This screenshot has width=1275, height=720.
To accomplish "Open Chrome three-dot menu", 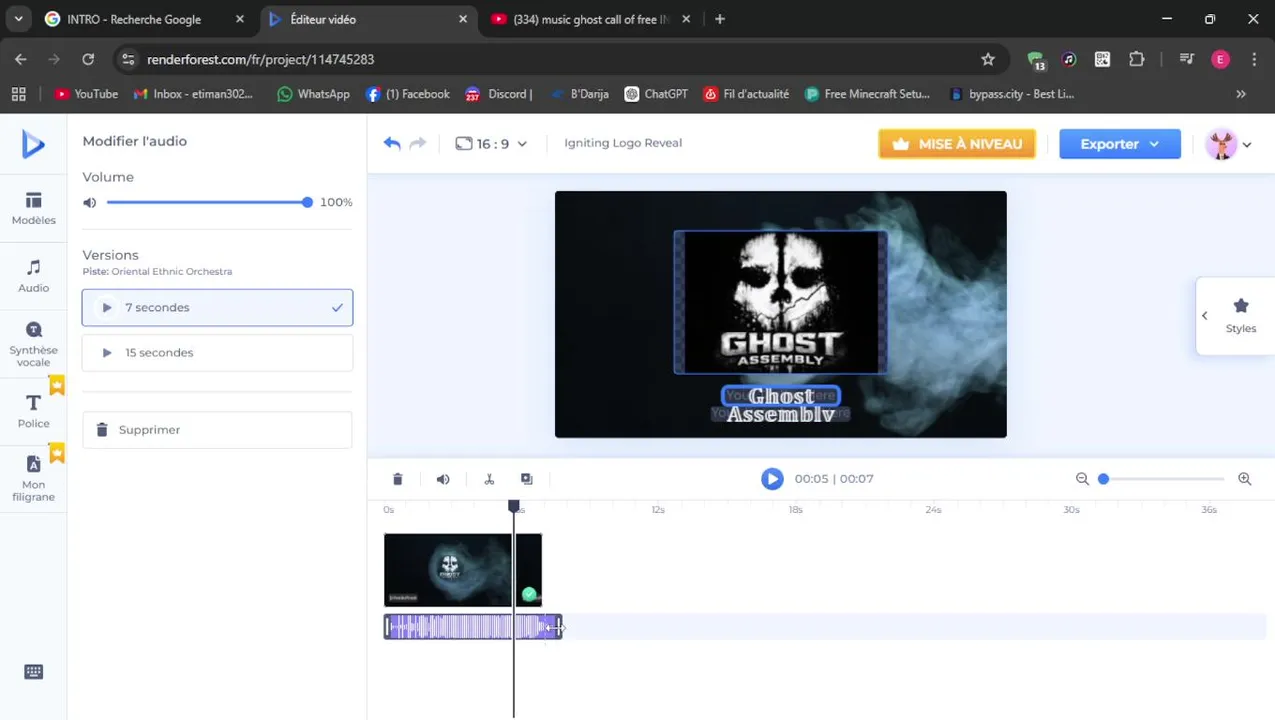I will click(1254, 59).
